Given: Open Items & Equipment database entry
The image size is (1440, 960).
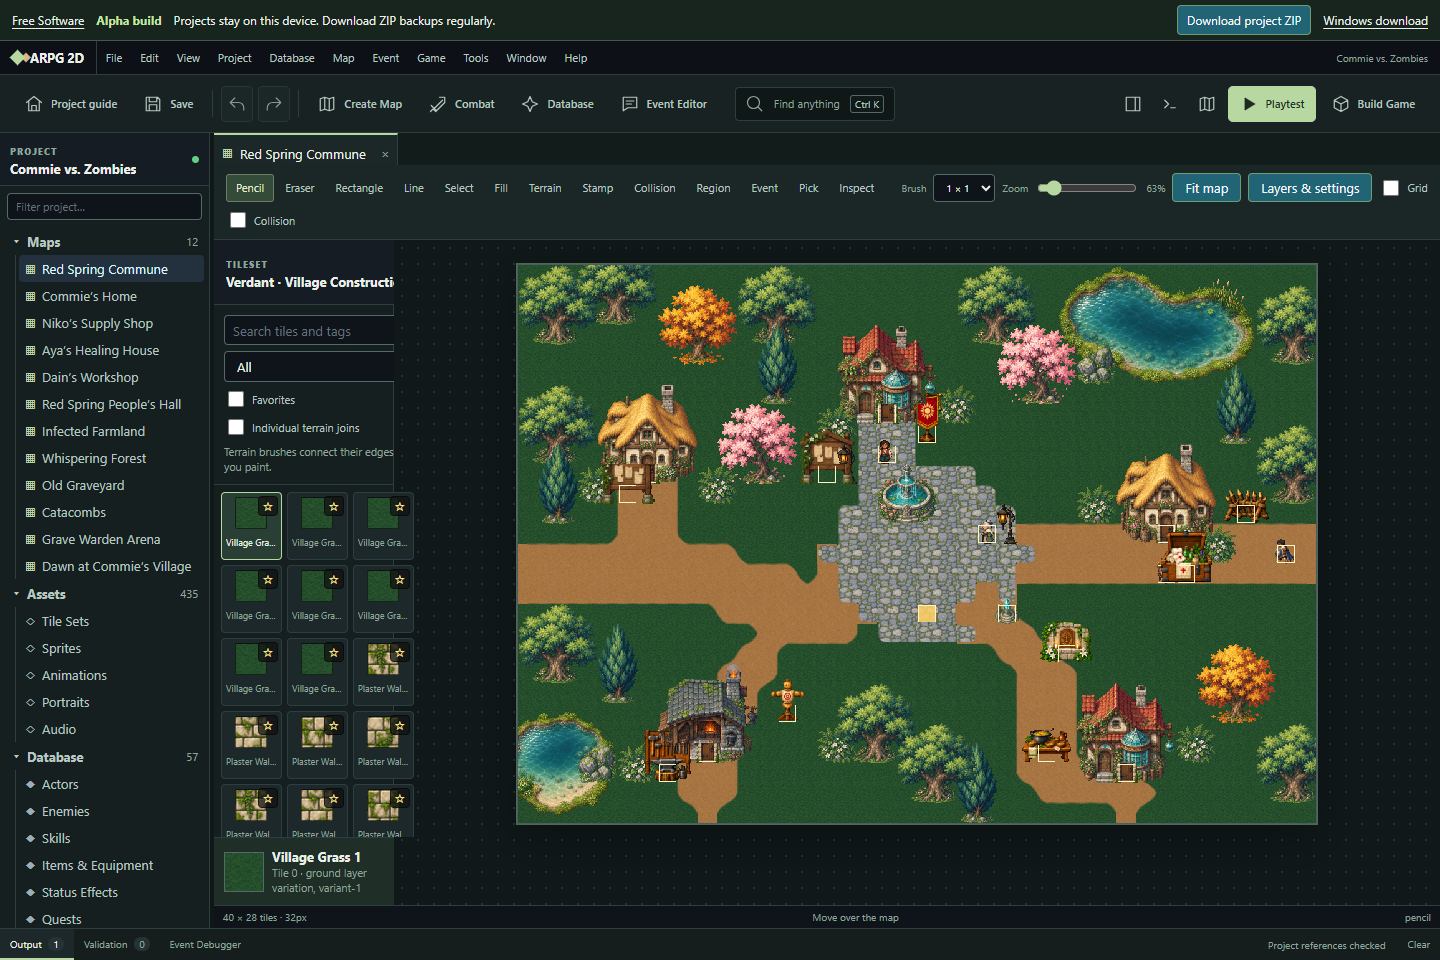Looking at the screenshot, I should (111, 866).
